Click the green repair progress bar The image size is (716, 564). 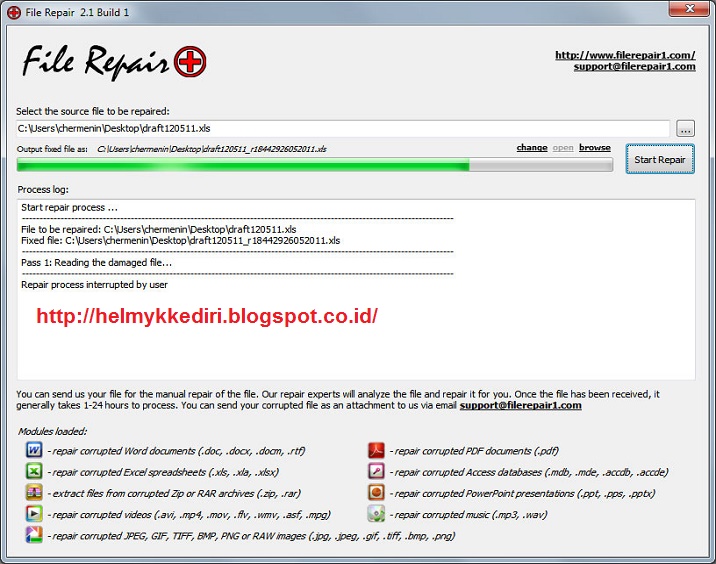(x=315, y=164)
